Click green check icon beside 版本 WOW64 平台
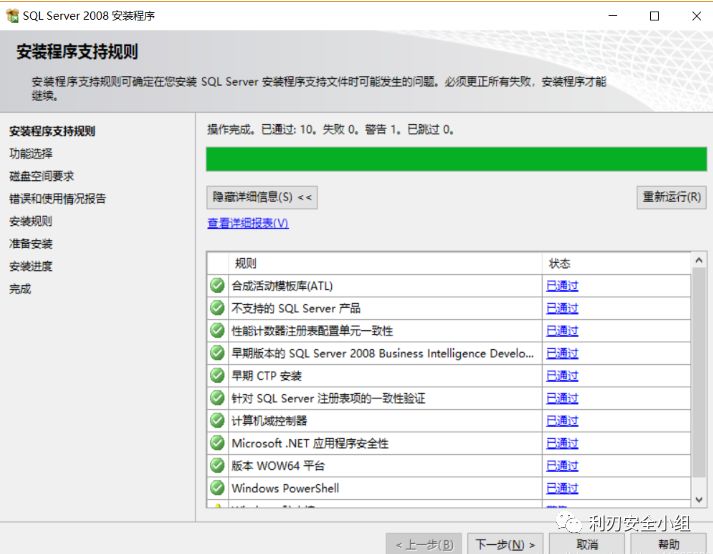Image resolution: width=713 pixels, height=554 pixels. coord(217,466)
